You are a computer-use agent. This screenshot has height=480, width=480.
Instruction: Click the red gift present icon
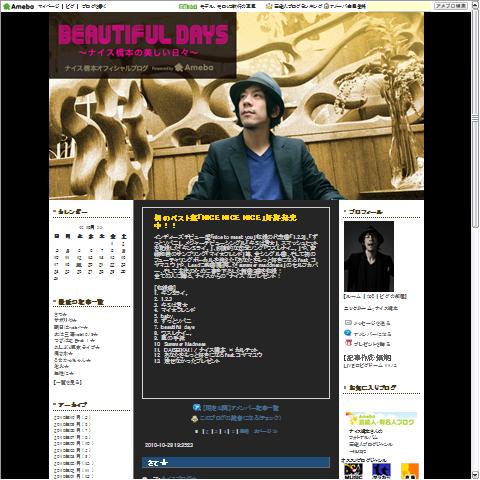coord(348,343)
